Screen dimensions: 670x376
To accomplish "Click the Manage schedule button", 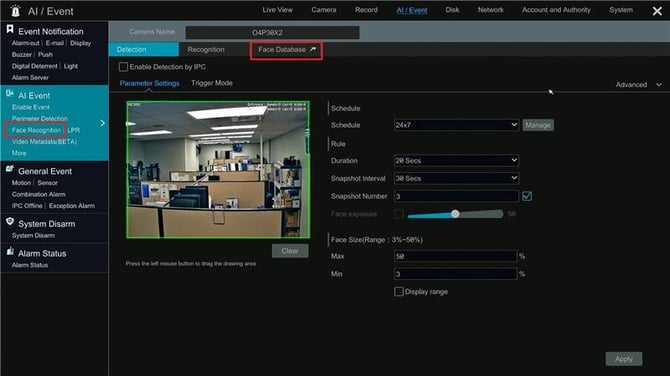I will click(538, 125).
